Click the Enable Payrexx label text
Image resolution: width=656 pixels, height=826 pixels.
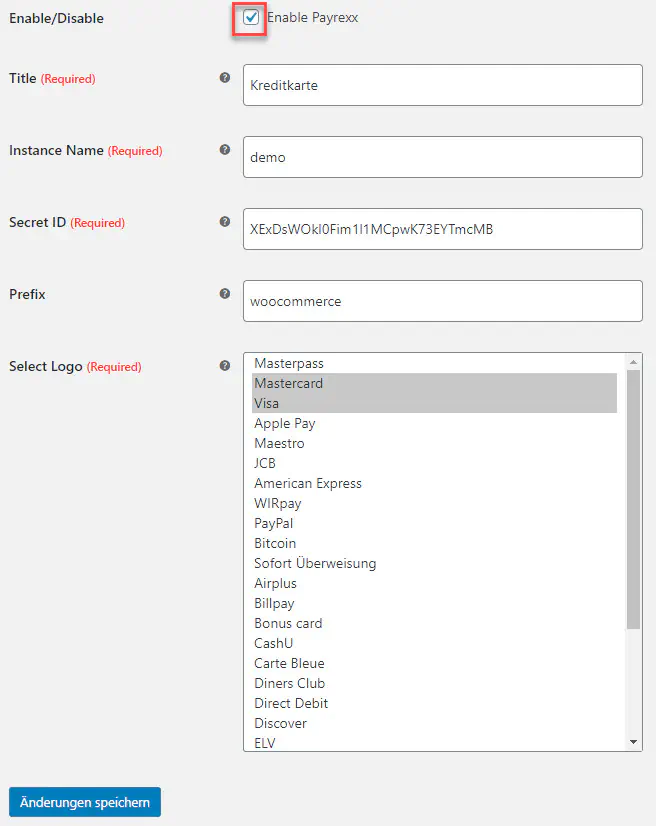coord(312,18)
